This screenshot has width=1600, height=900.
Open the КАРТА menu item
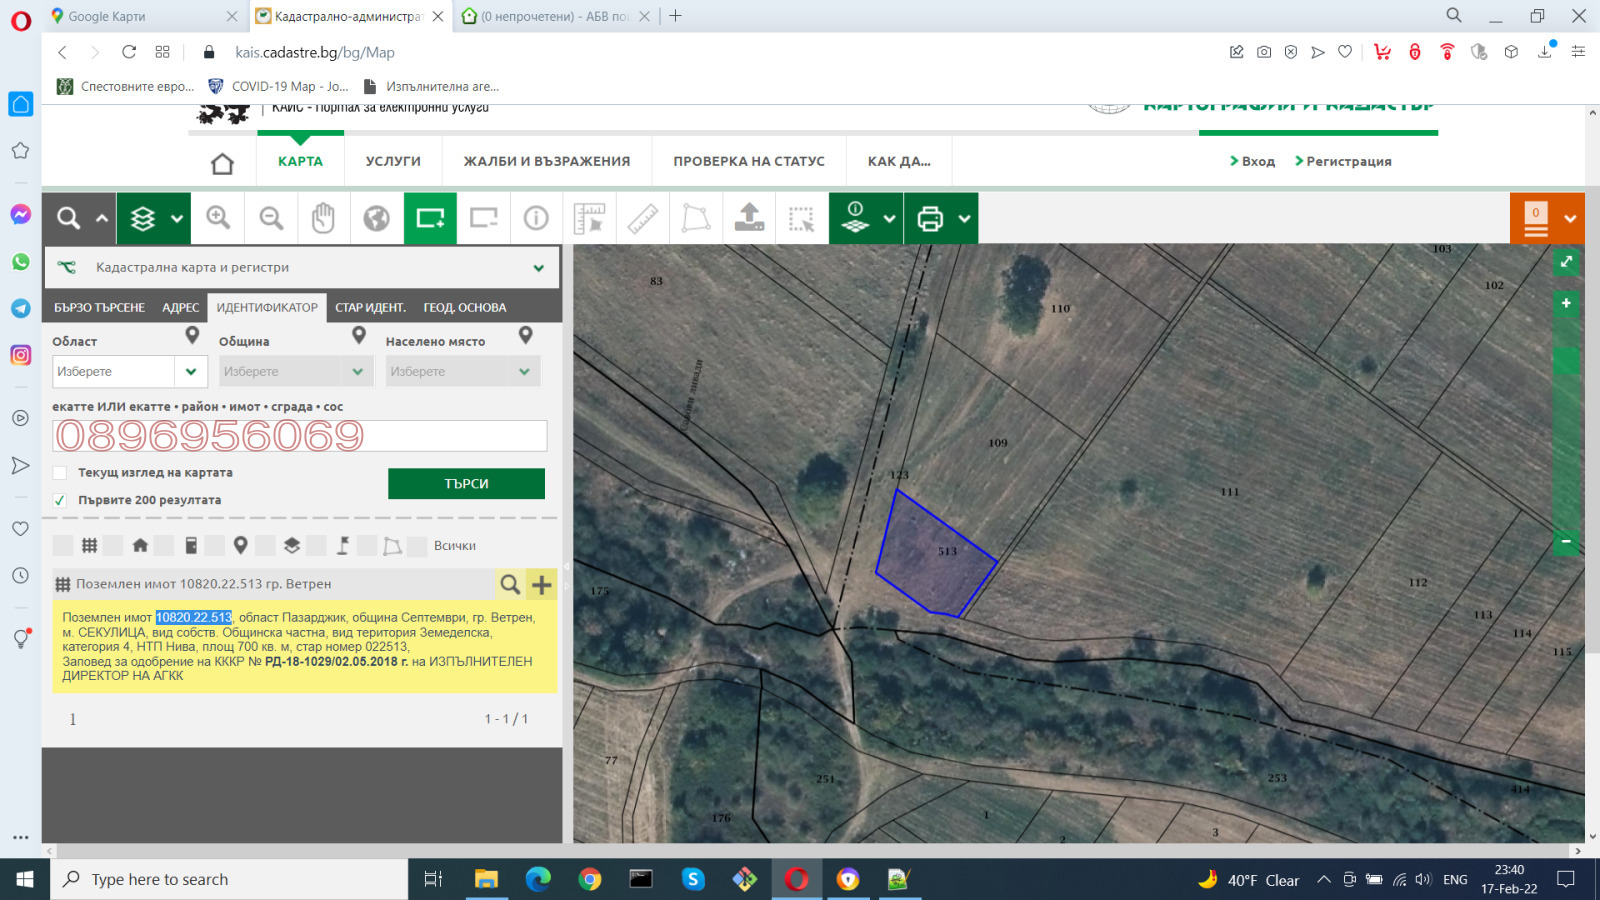[300, 161]
